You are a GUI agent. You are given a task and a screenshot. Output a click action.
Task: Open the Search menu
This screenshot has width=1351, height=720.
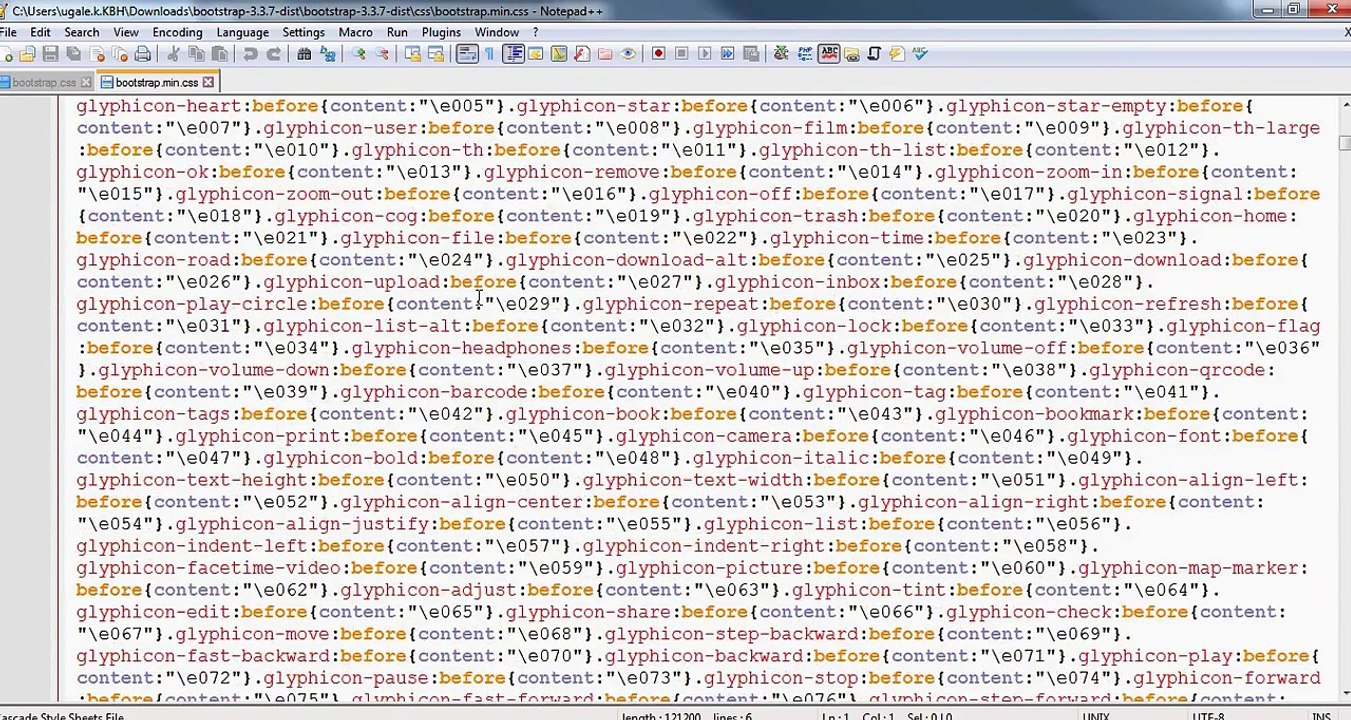click(82, 32)
